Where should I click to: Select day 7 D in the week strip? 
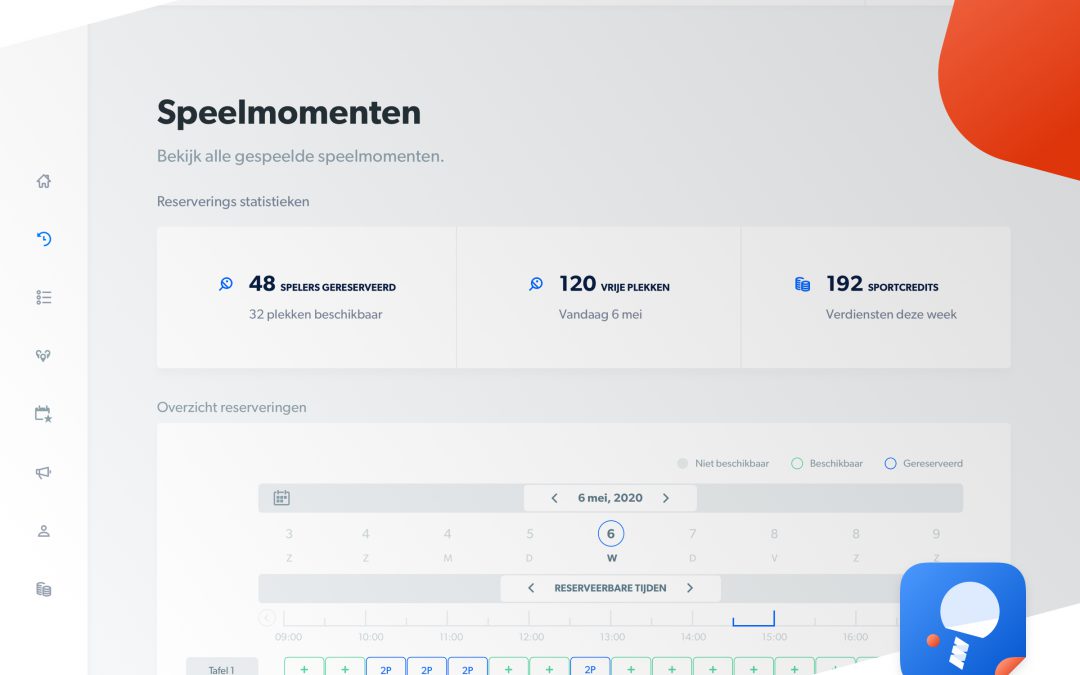pos(692,544)
